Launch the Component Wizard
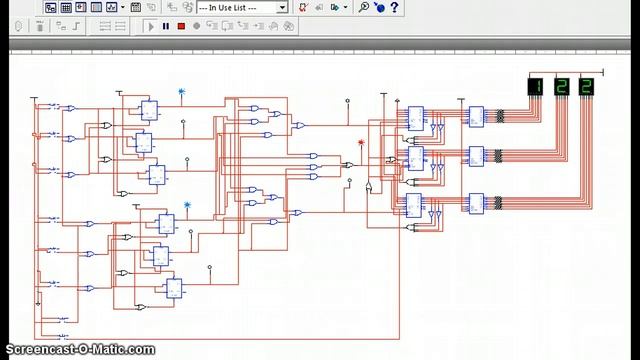 coord(172,7)
